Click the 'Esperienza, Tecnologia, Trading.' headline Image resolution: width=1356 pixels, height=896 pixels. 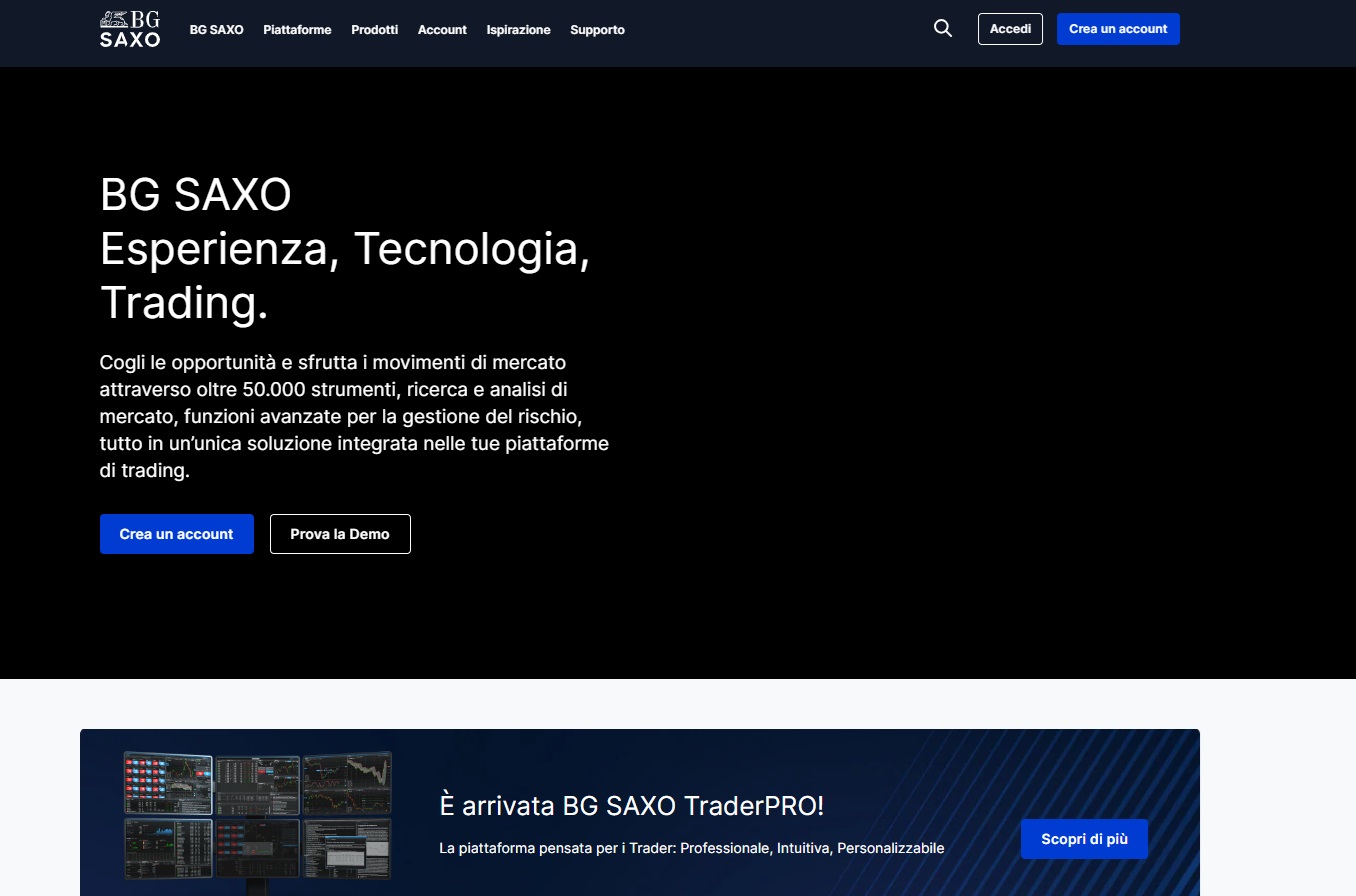[x=345, y=275]
